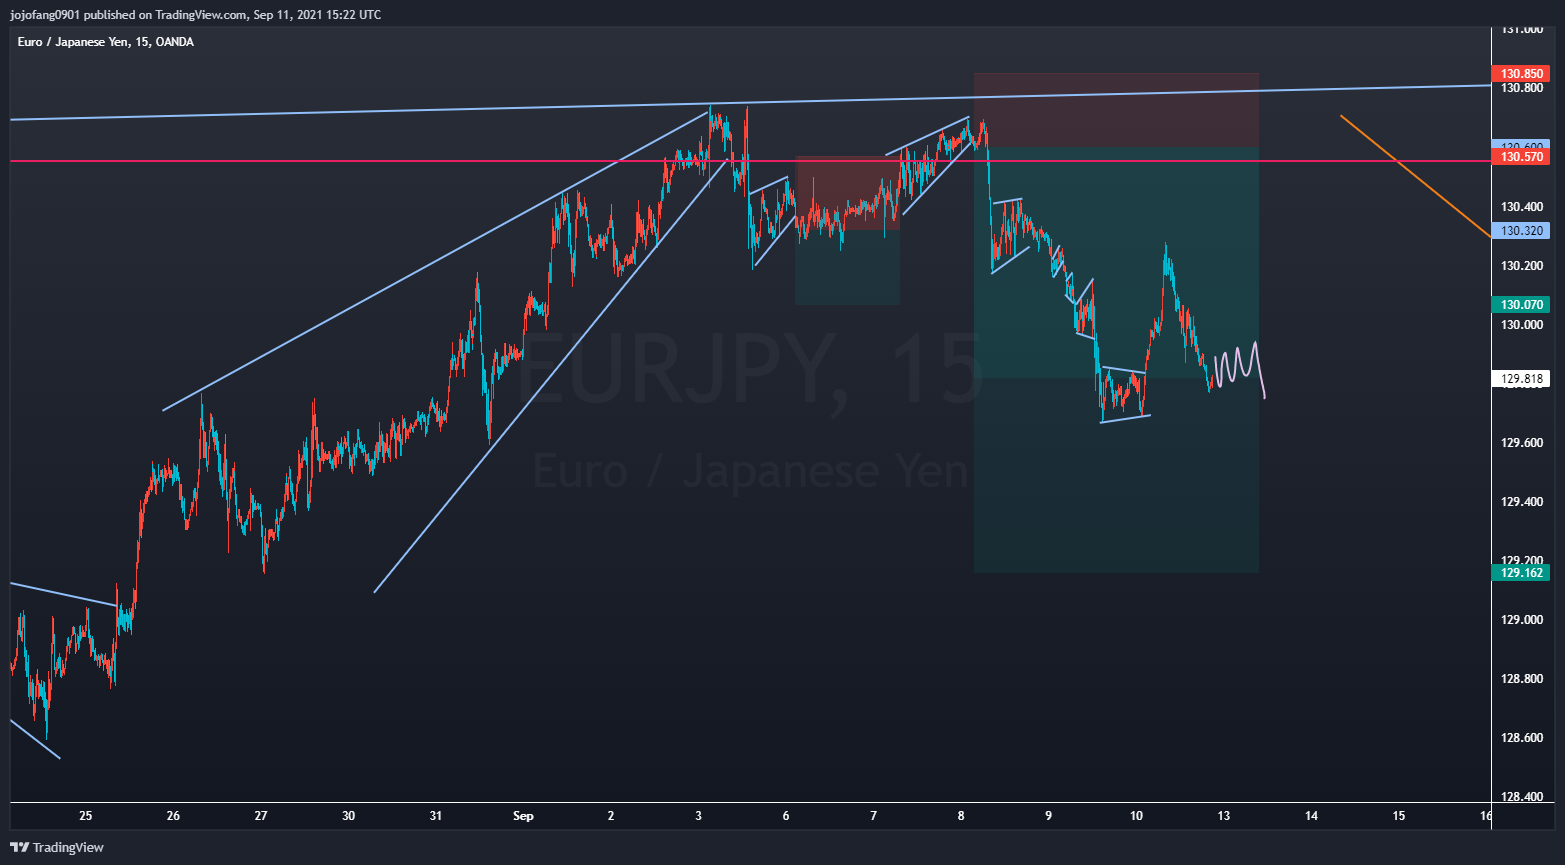
Task: Click the date label 8 on time axis
Action: (x=961, y=816)
